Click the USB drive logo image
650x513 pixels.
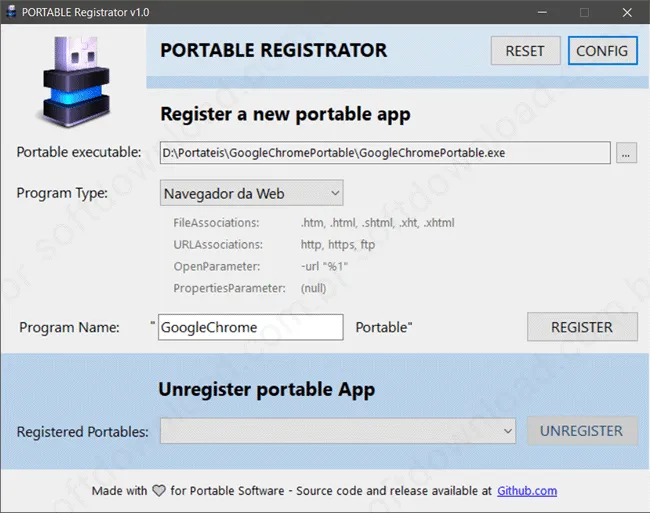75,82
